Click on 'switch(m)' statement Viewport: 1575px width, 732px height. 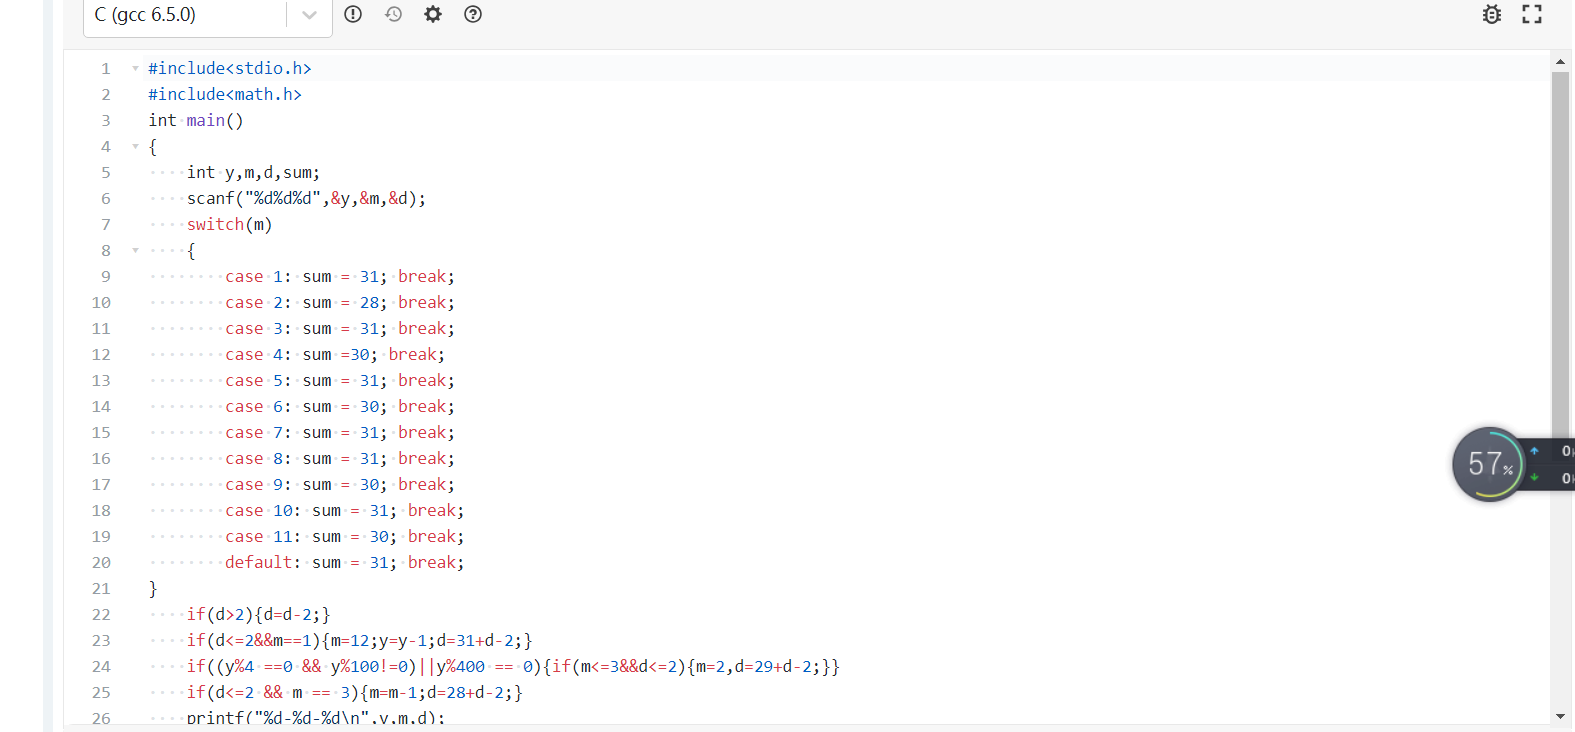tap(230, 224)
